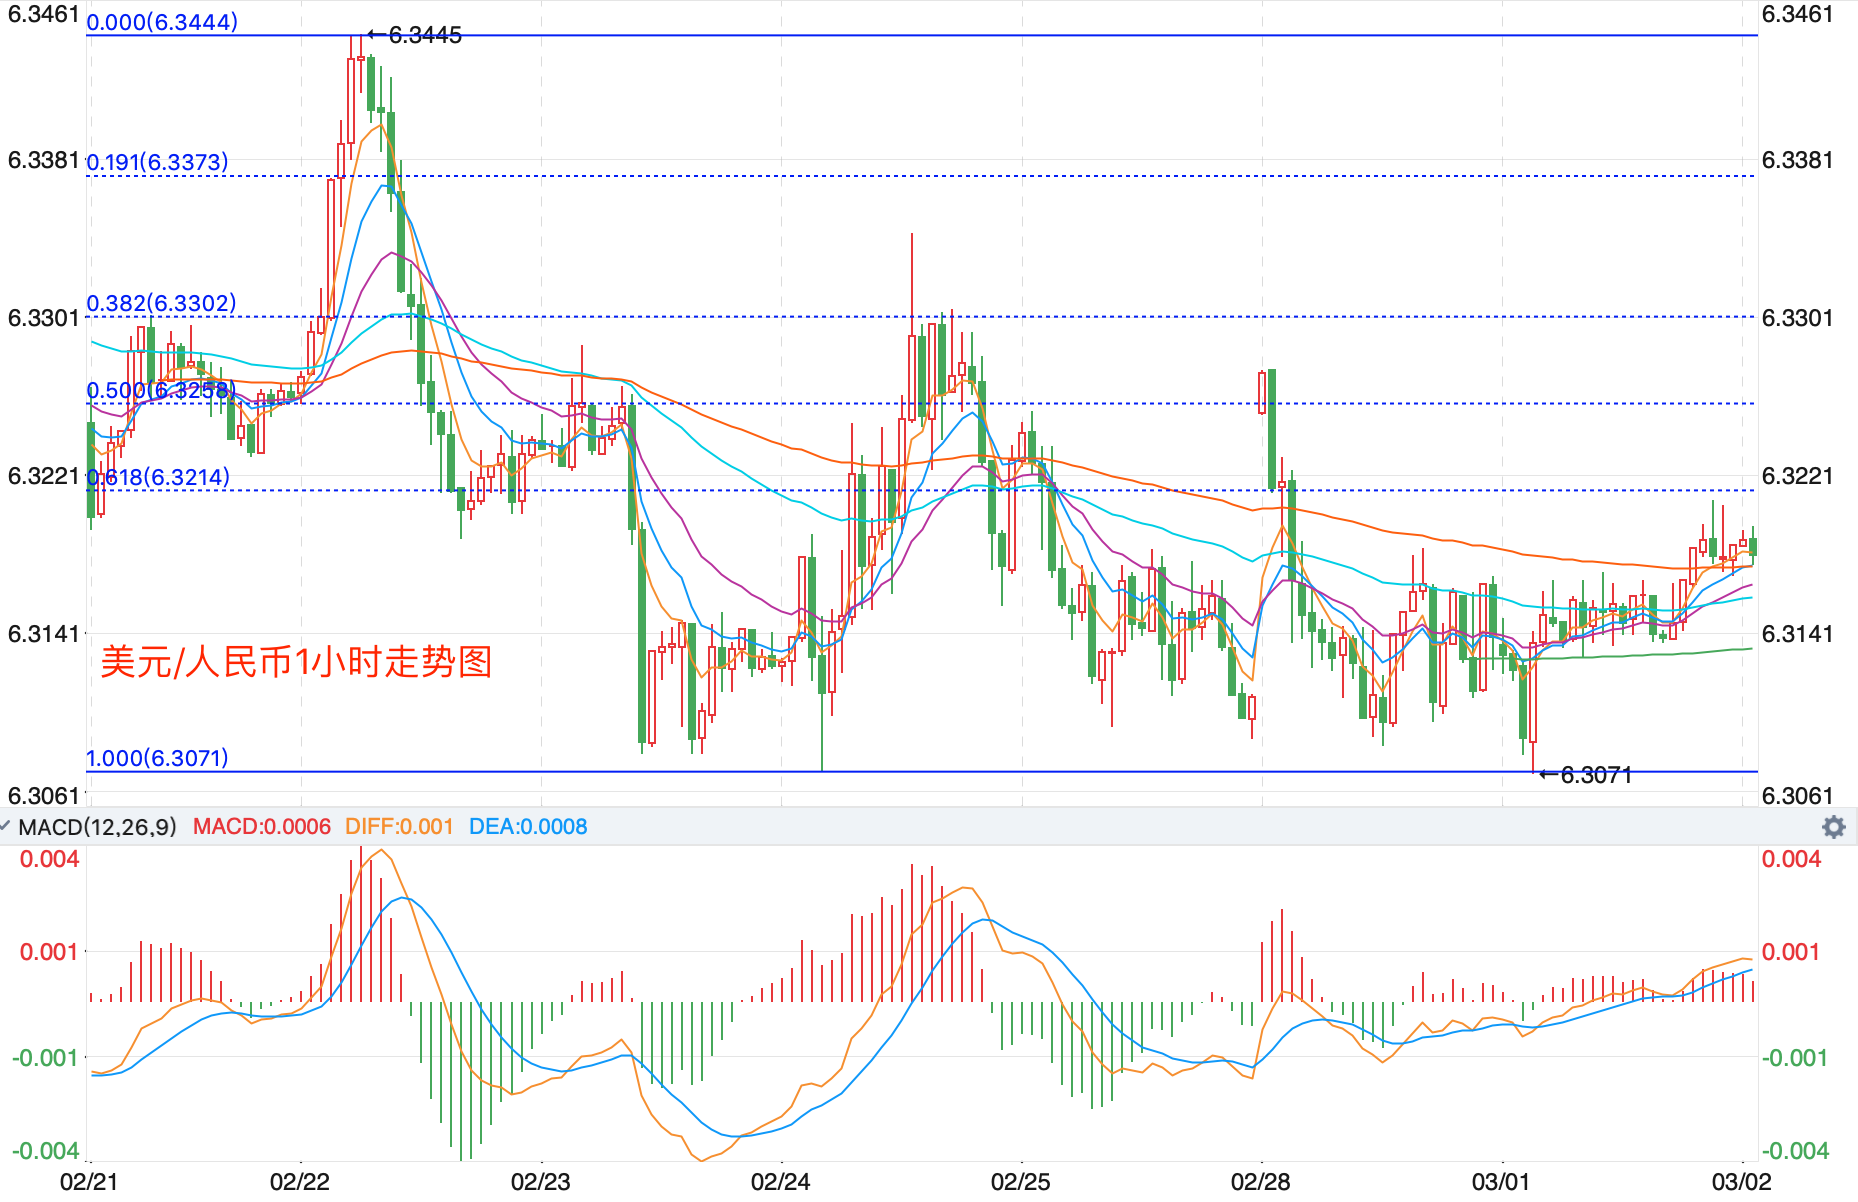This screenshot has height=1202, width=1858.
Task: Click the 03/02 date label
Action: tap(1741, 1182)
